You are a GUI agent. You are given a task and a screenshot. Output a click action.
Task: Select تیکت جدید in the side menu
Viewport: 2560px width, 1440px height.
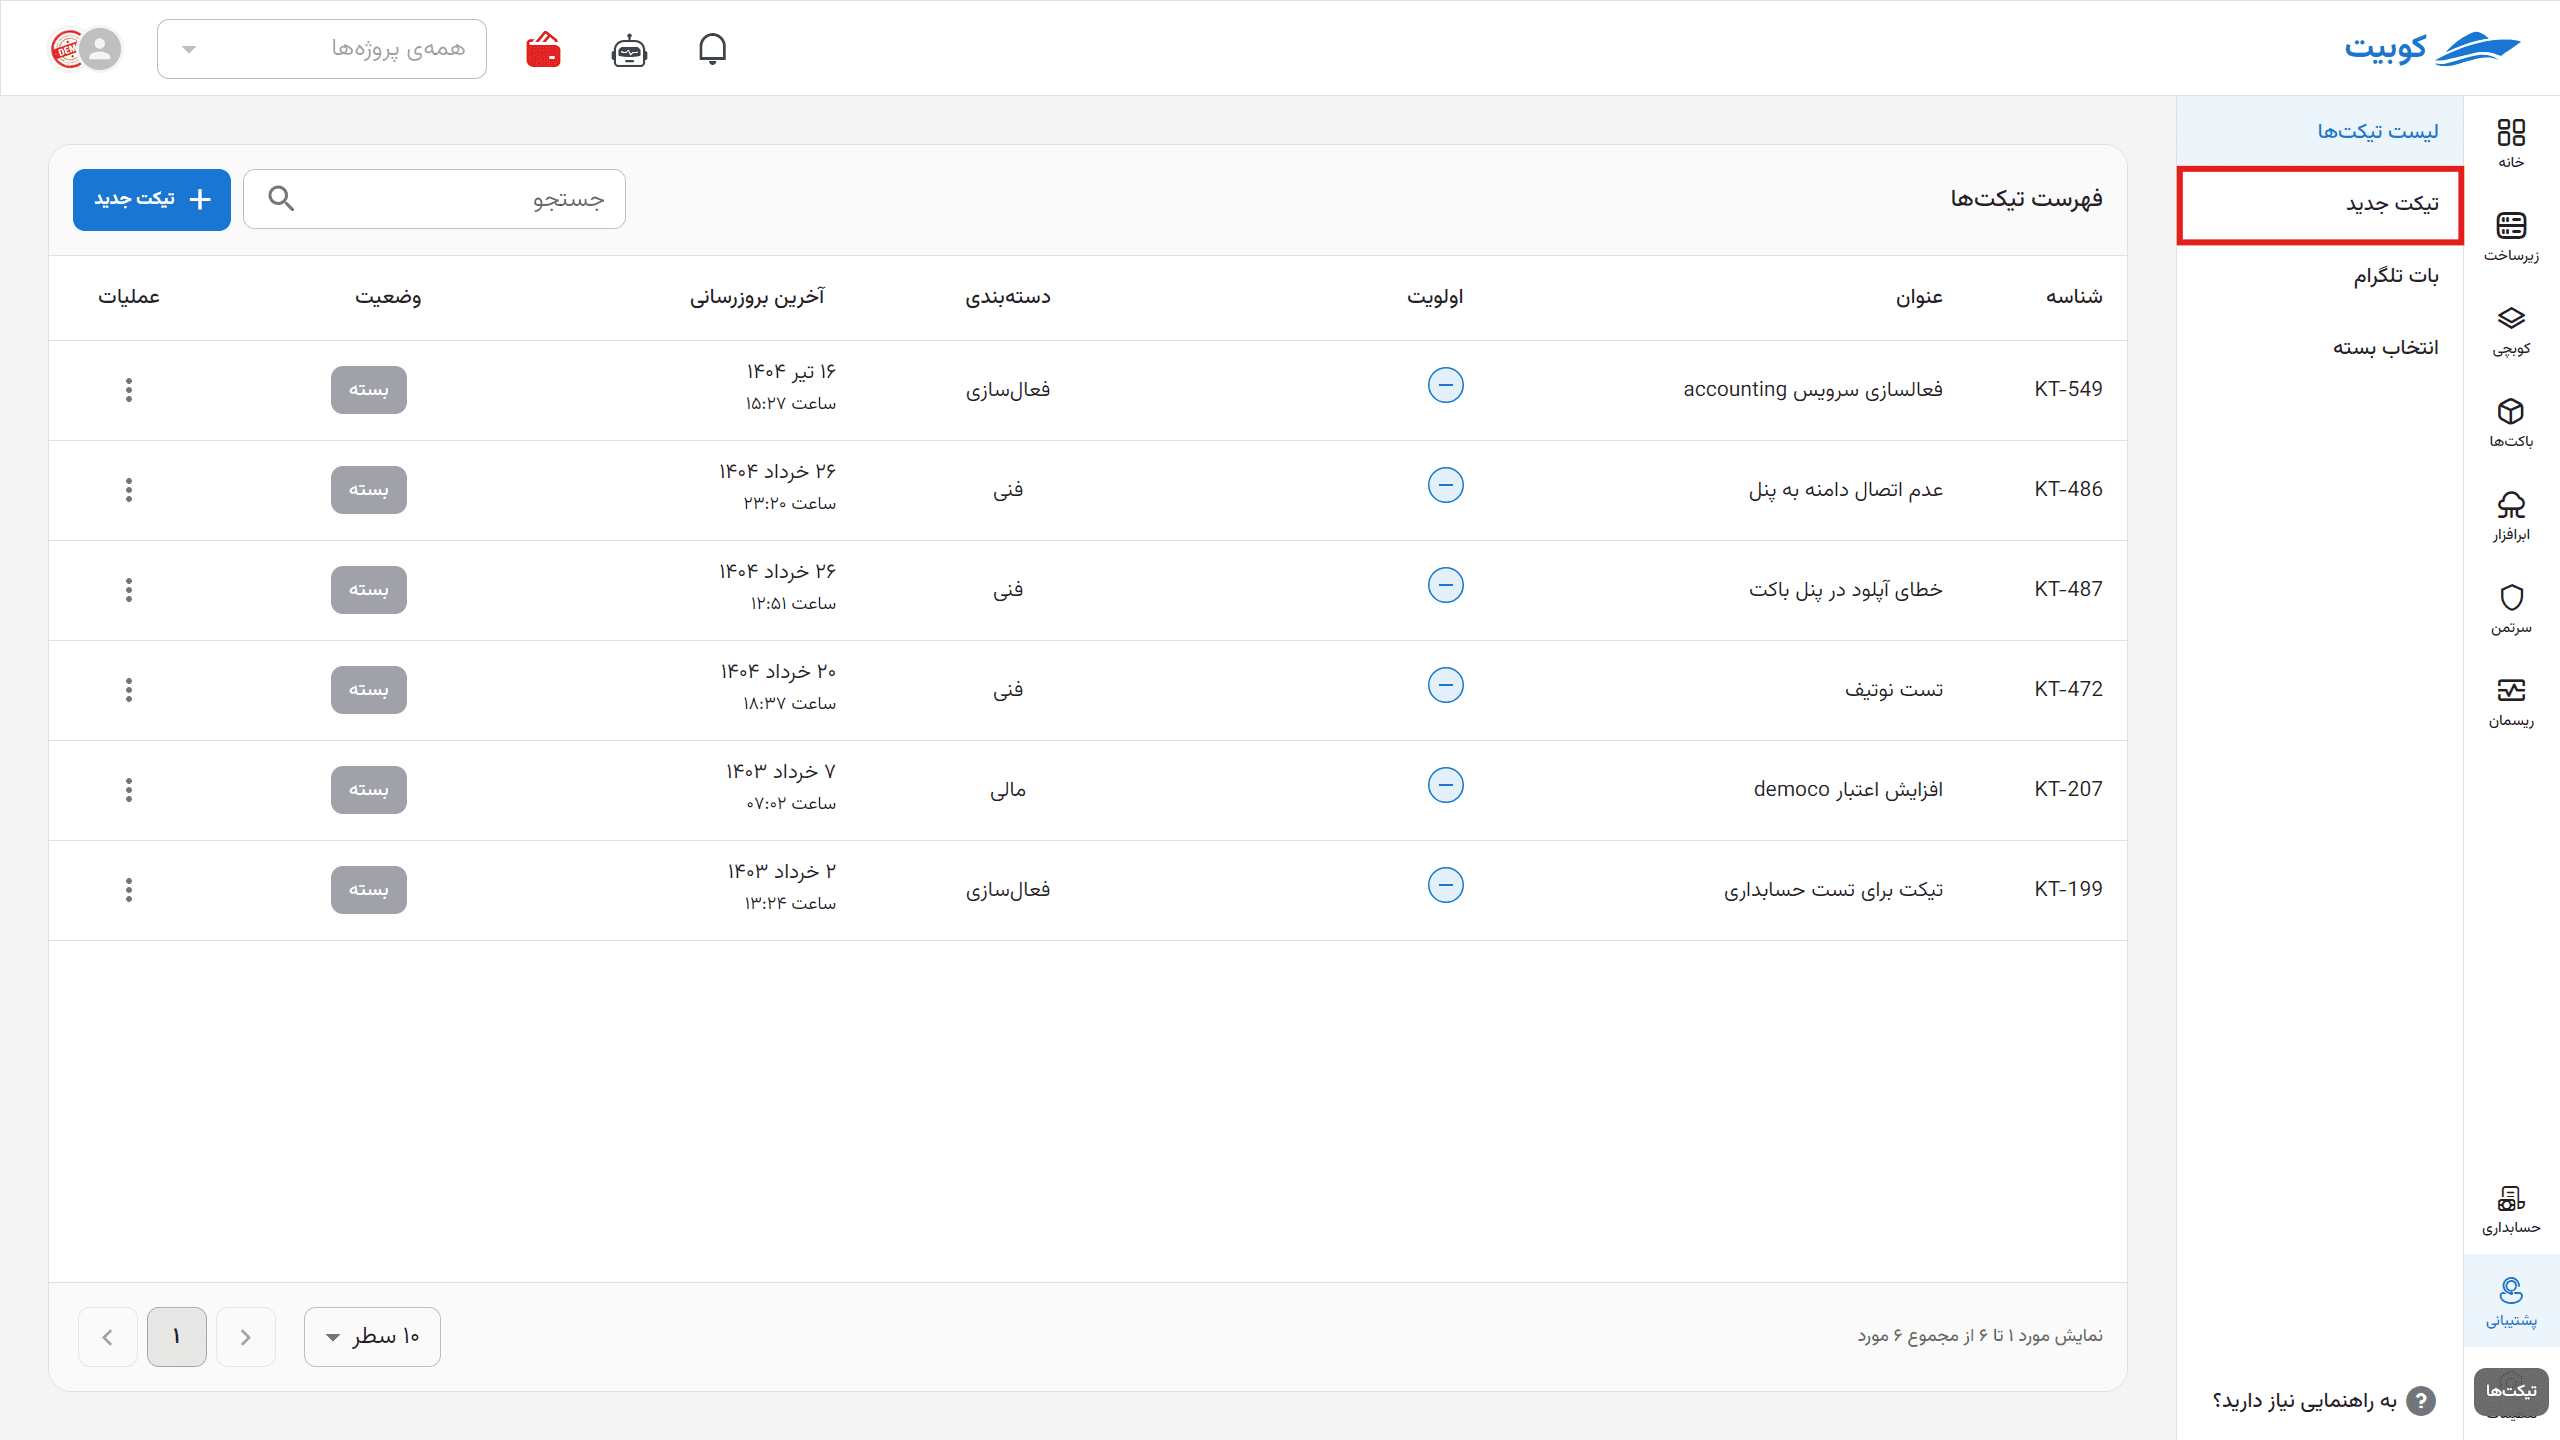point(2320,204)
